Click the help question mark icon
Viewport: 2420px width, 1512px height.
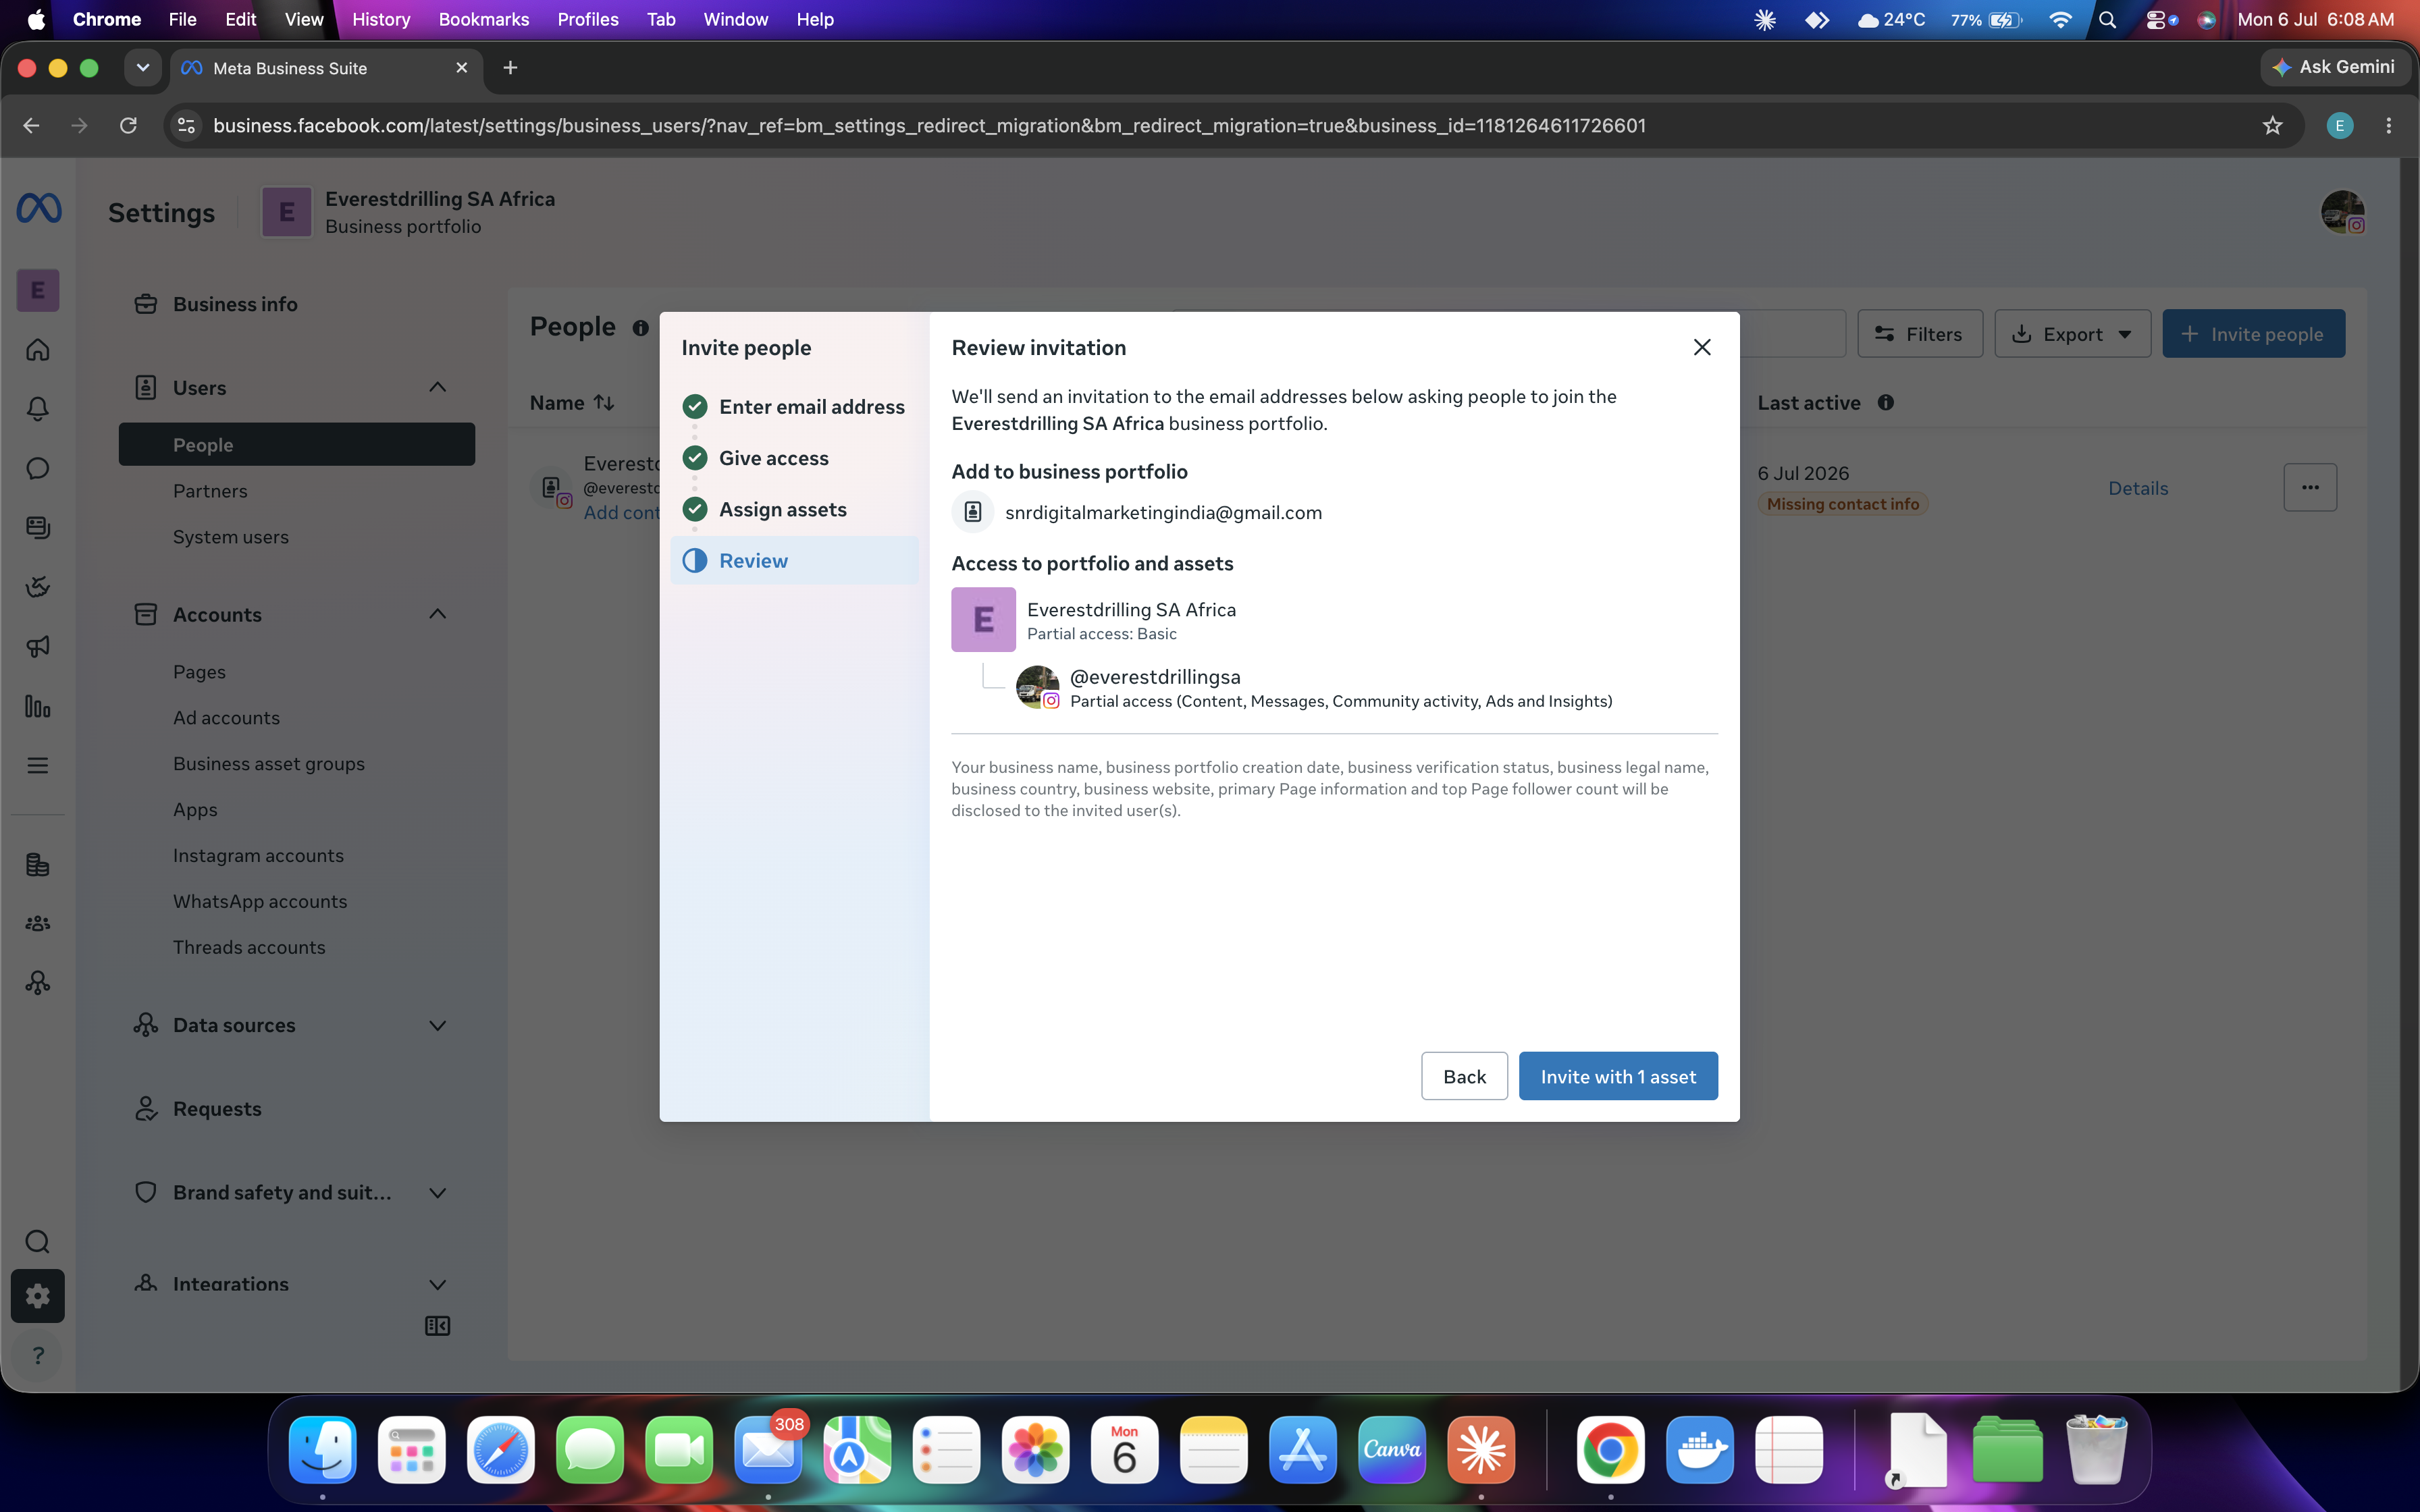tap(38, 1355)
